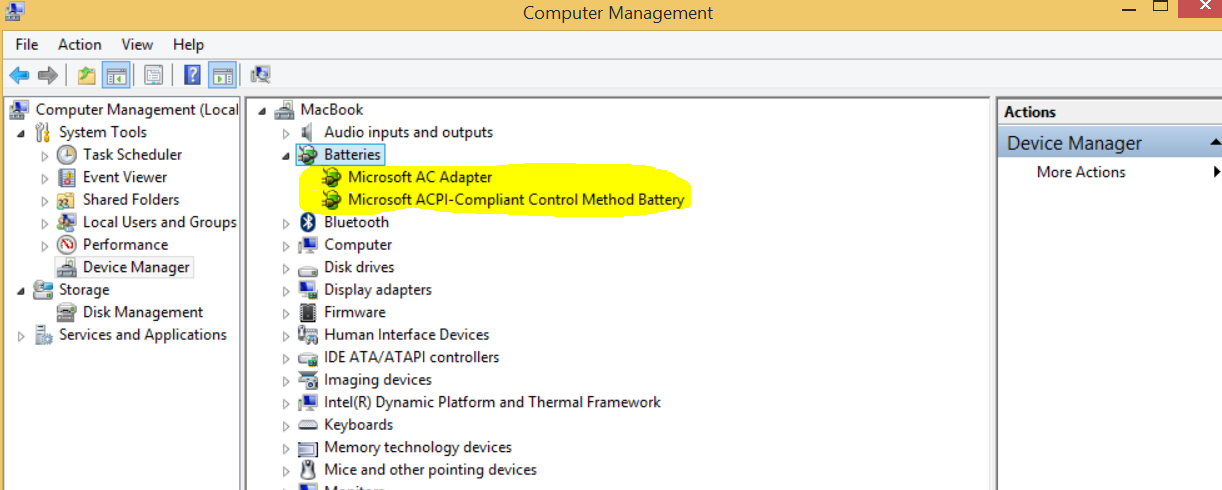Toggle the Show/Hide Action Pane button
The height and width of the screenshot is (490, 1222).
pyautogui.click(x=222, y=75)
